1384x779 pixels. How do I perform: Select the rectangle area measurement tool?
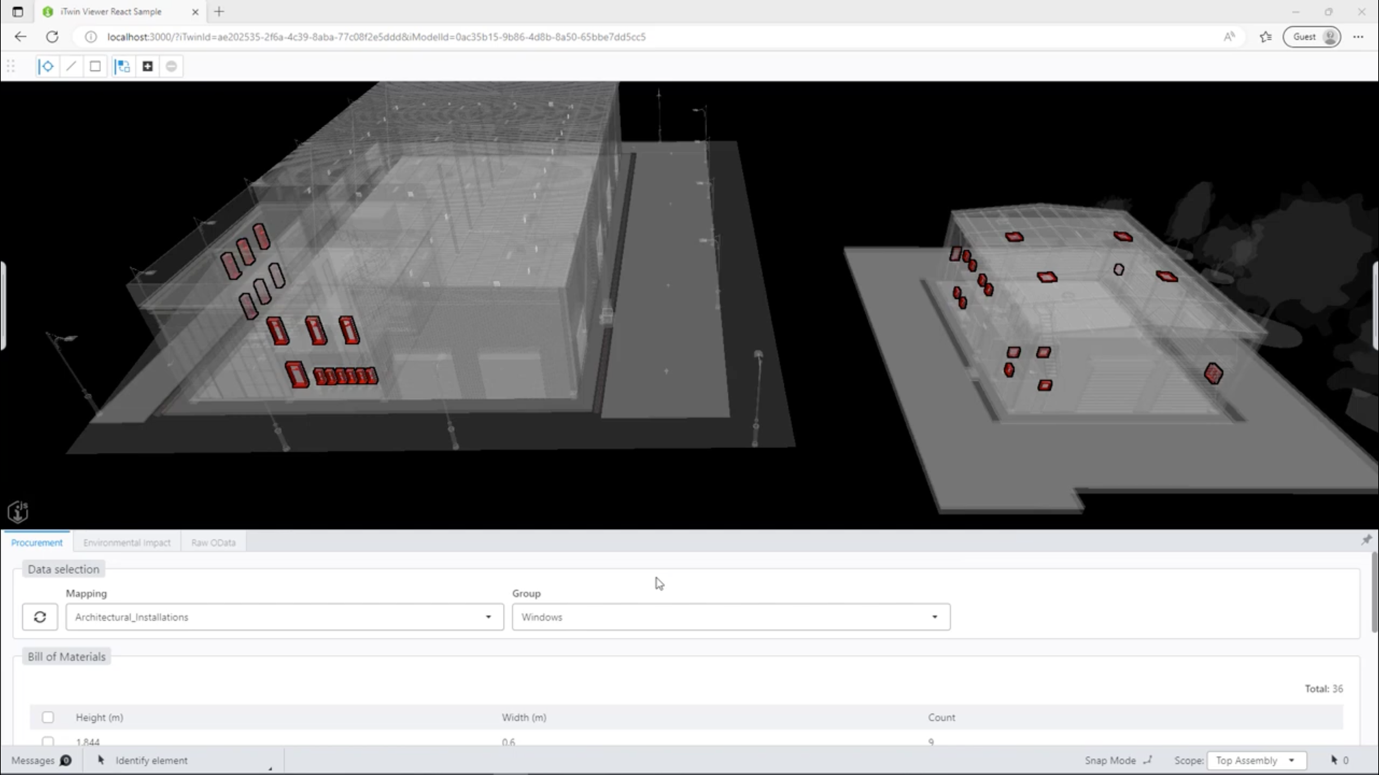(x=94, y=66)
